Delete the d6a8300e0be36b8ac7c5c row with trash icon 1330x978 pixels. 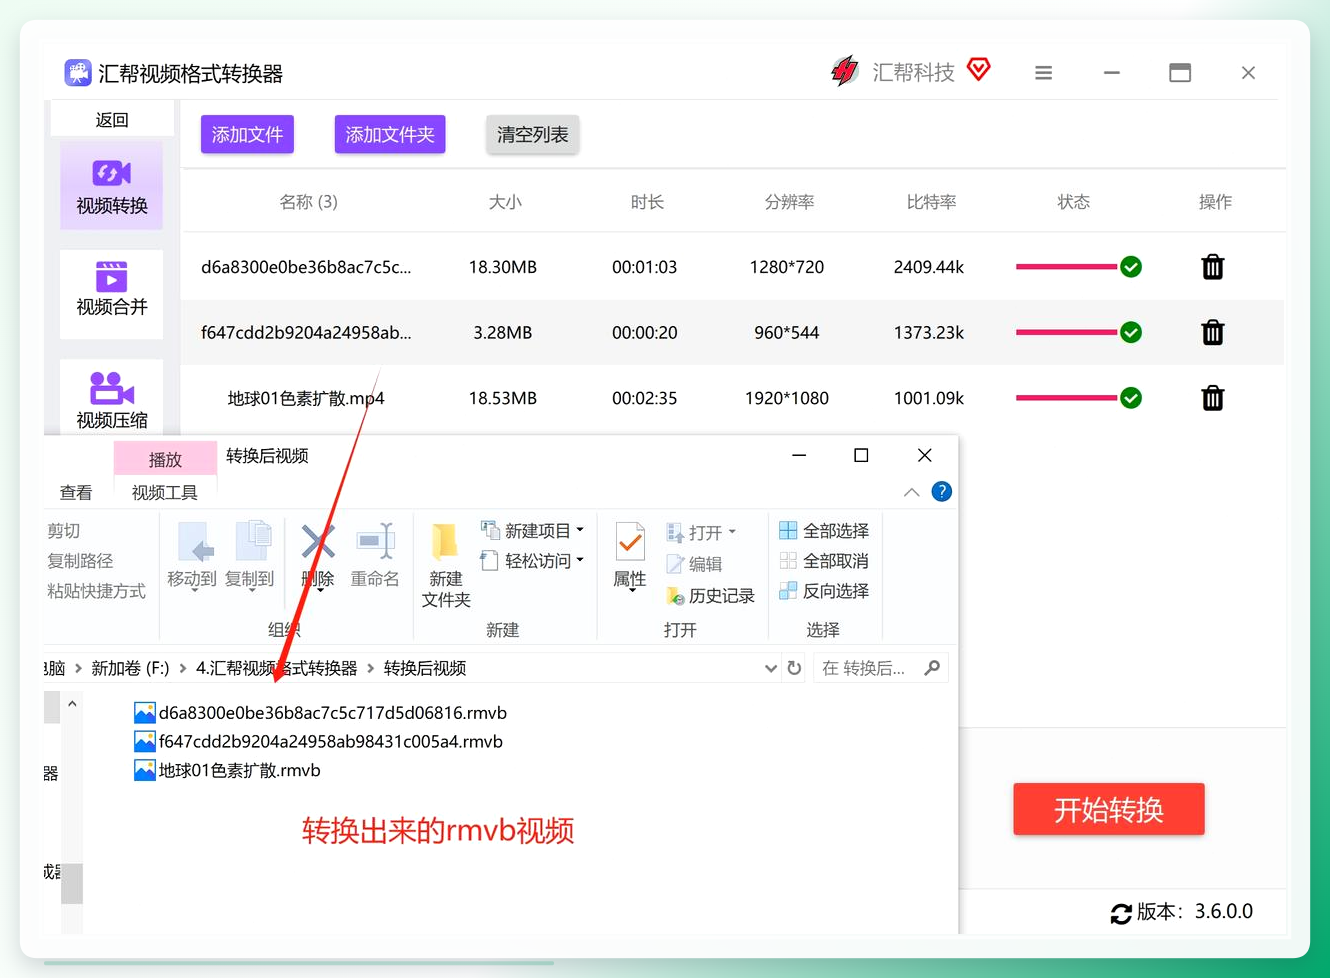(1212, 267)
